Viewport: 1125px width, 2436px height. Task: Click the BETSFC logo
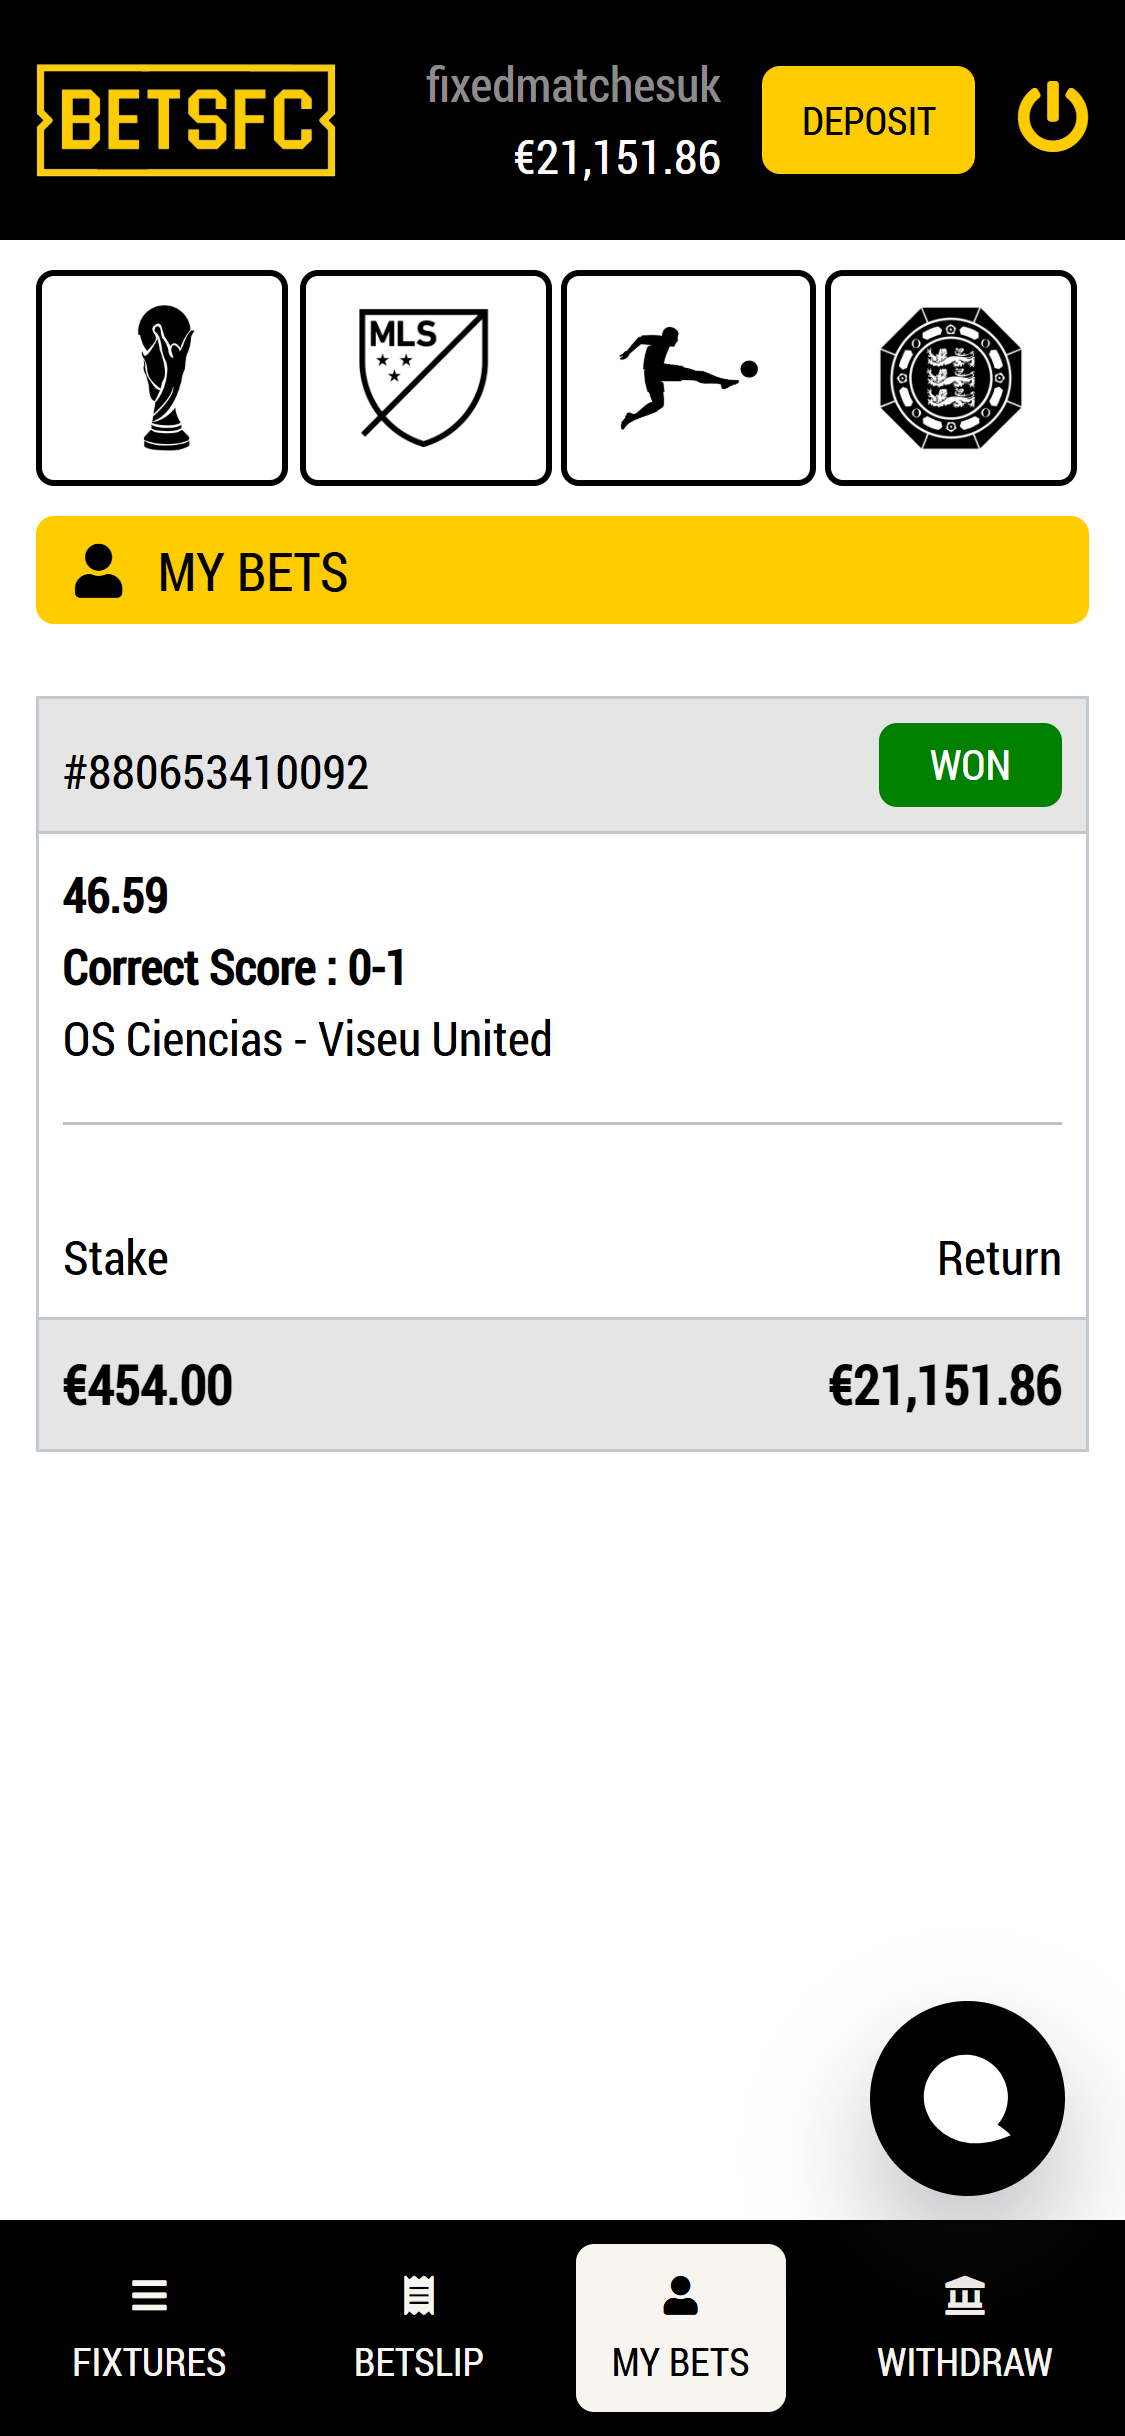[x=186, y=120]
